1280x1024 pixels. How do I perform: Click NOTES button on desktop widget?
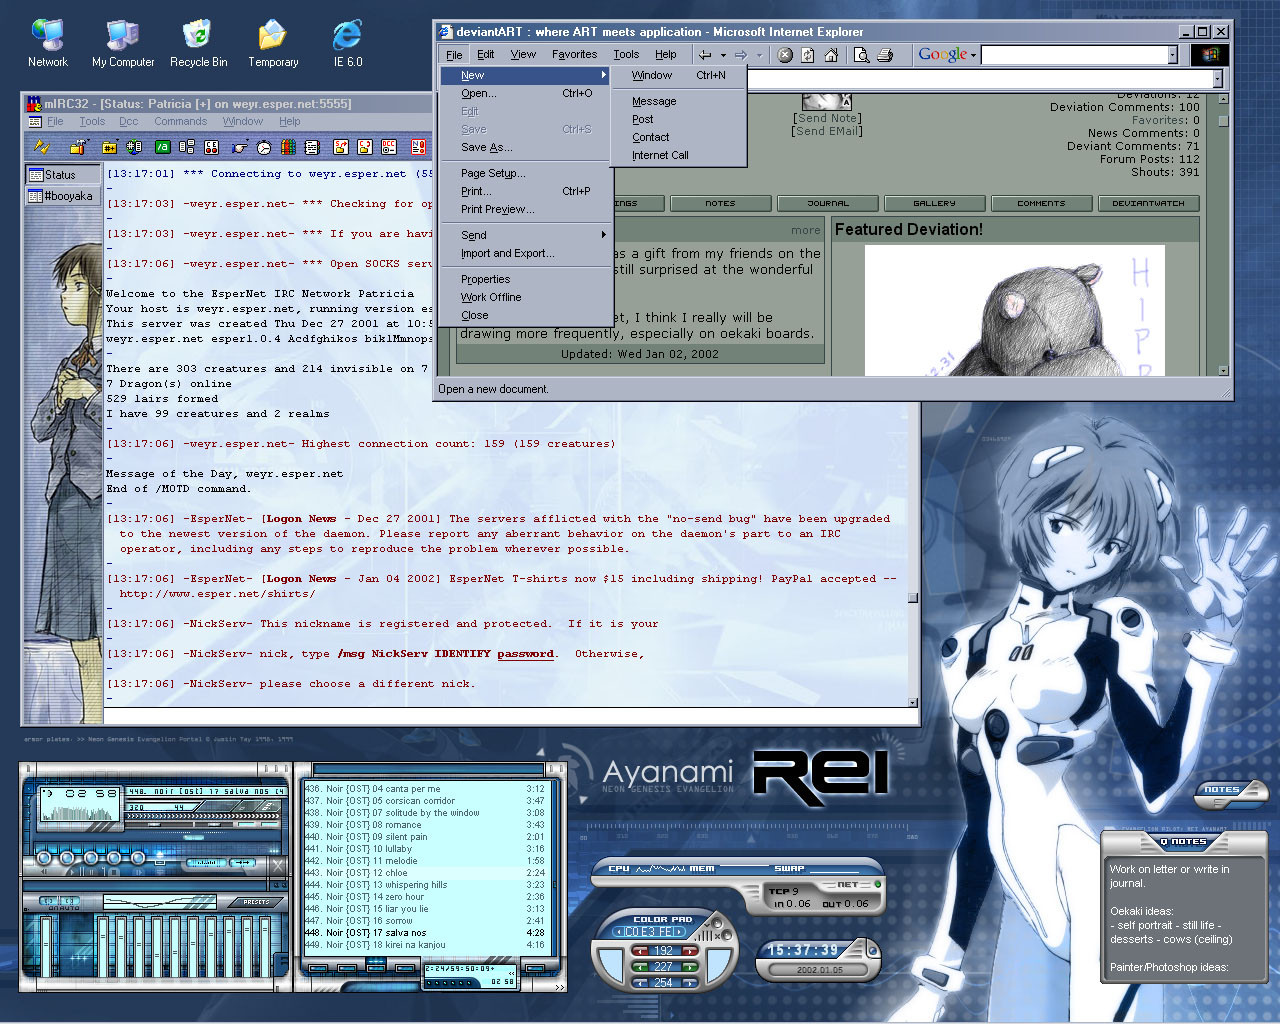(x=1221, y=790)
